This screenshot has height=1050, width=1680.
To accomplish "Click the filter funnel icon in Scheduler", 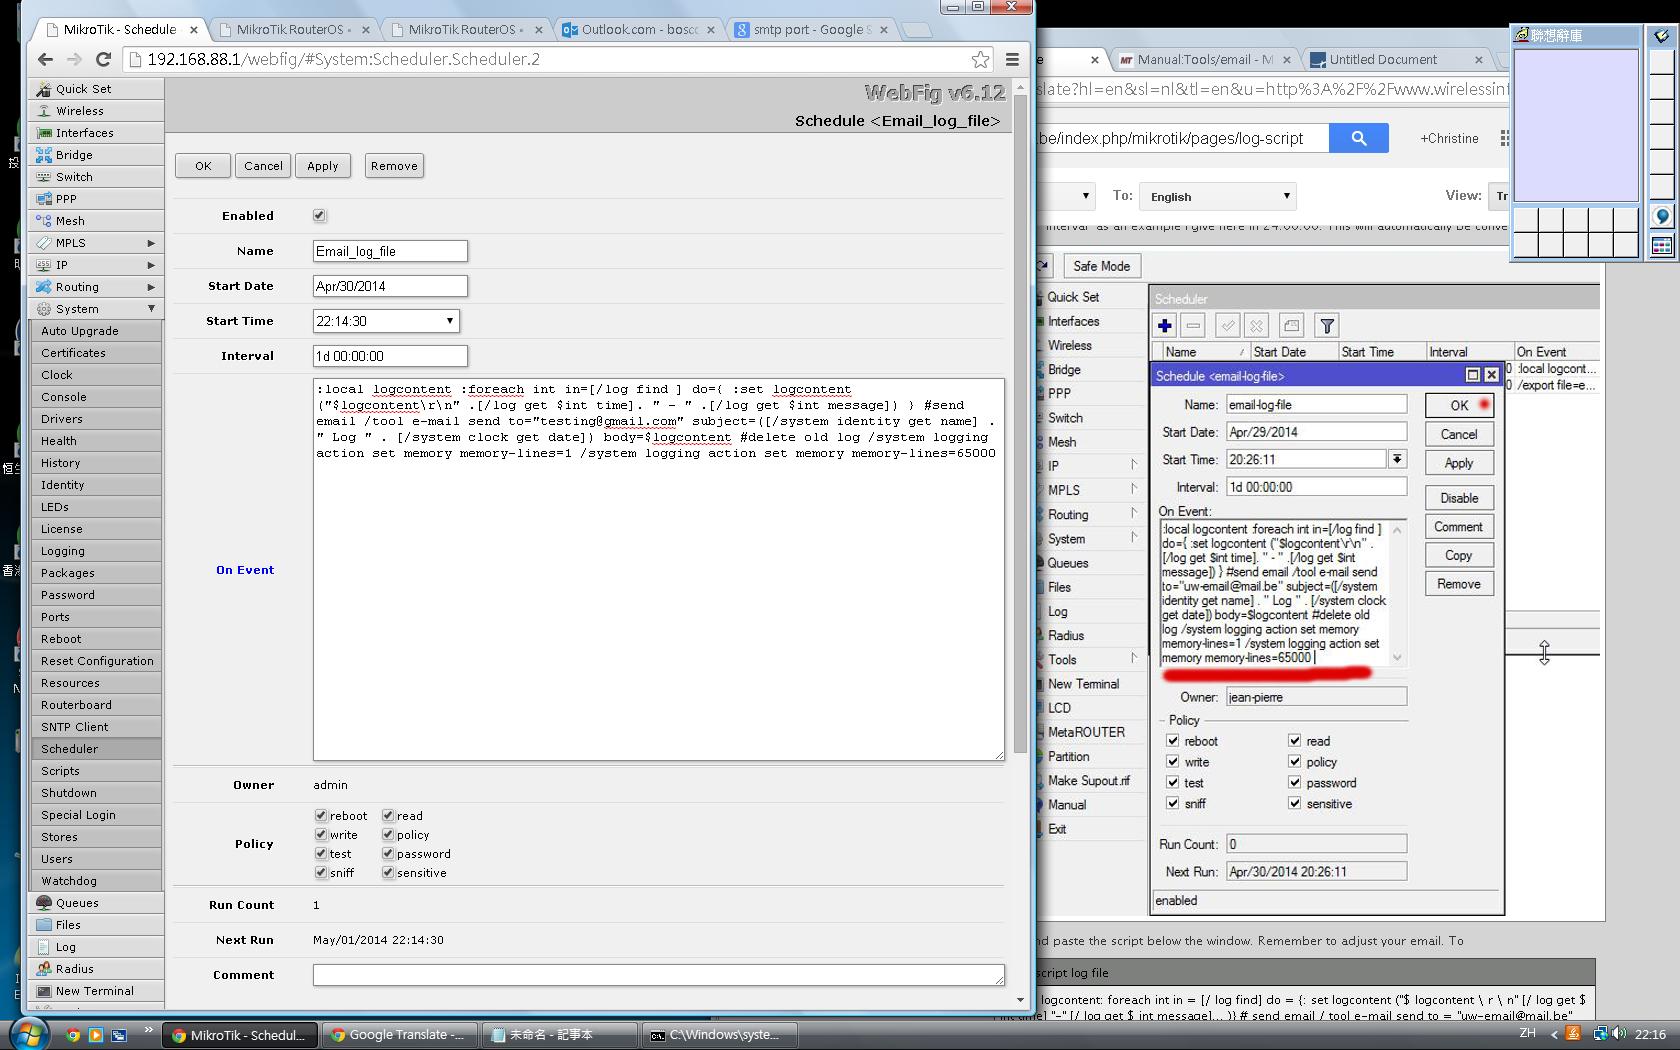I will (1326, 325).
